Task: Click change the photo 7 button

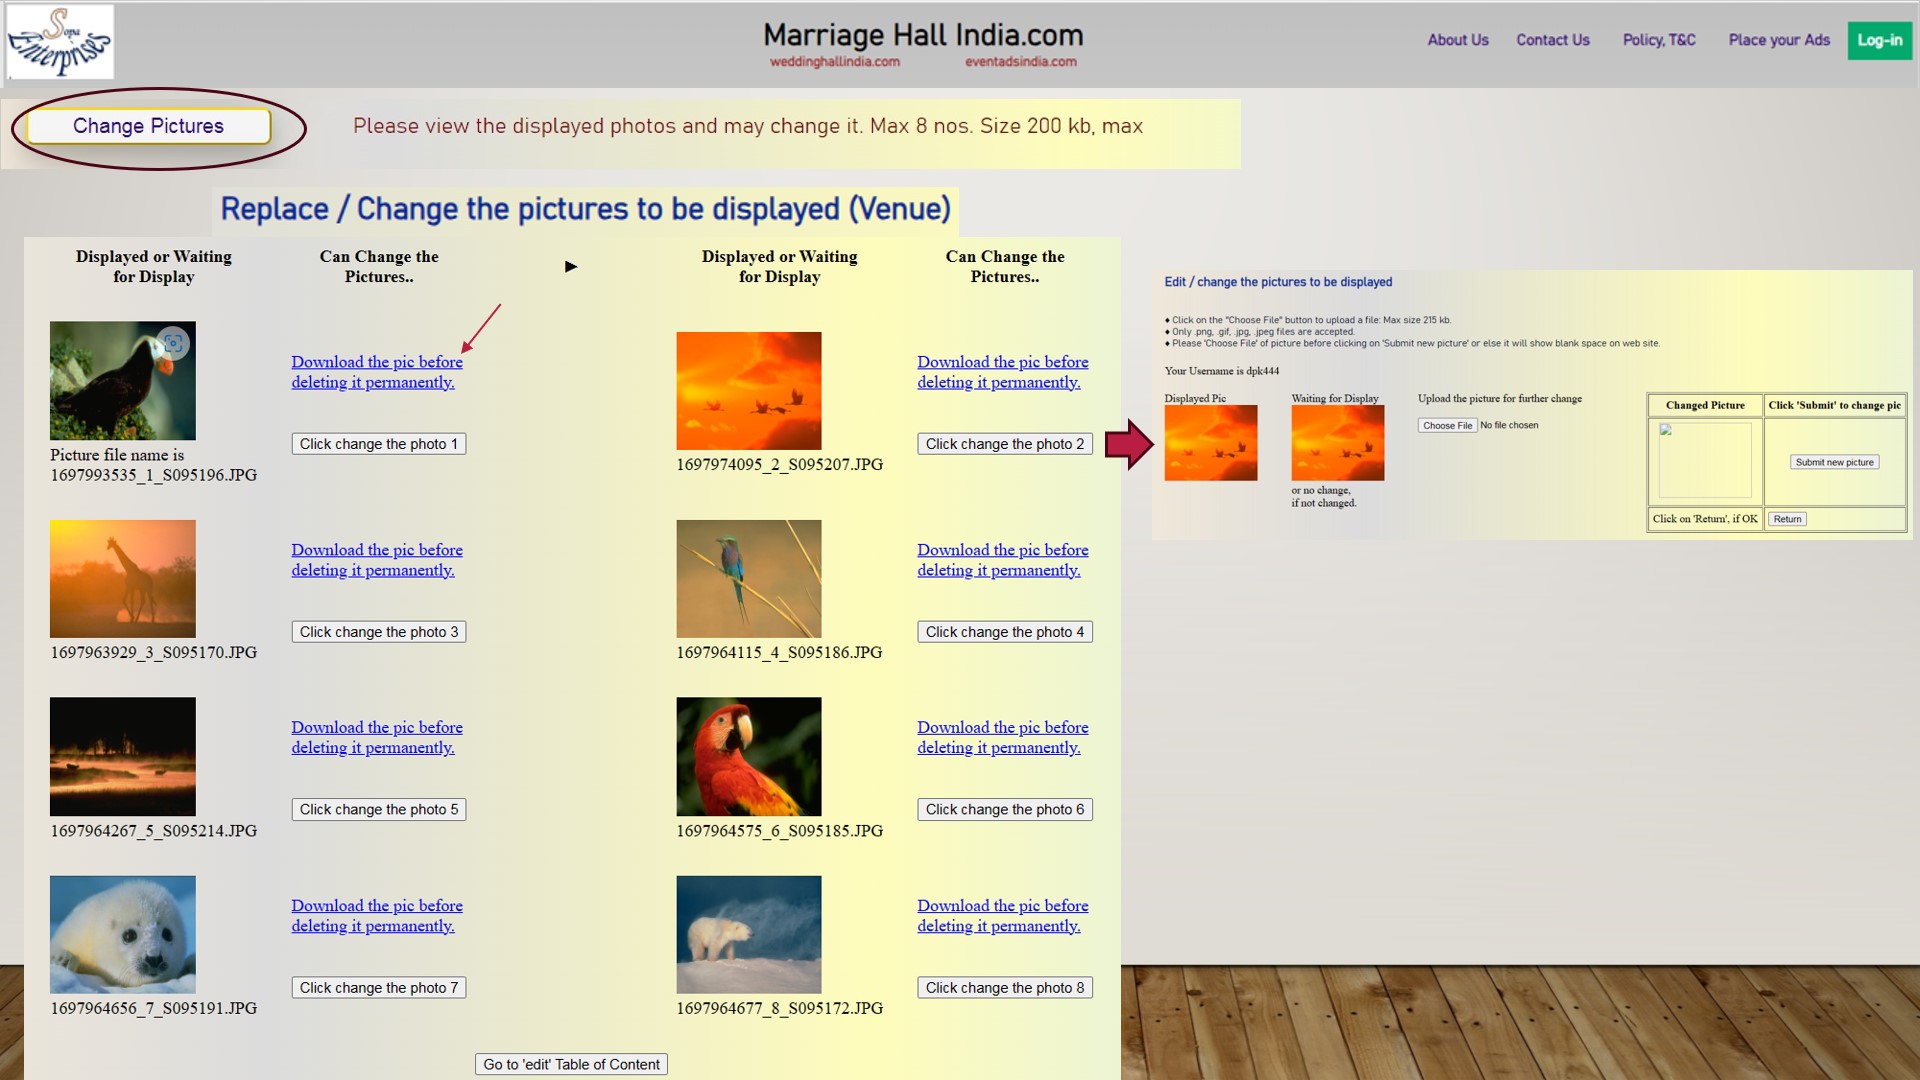Action: coord(378,987)
